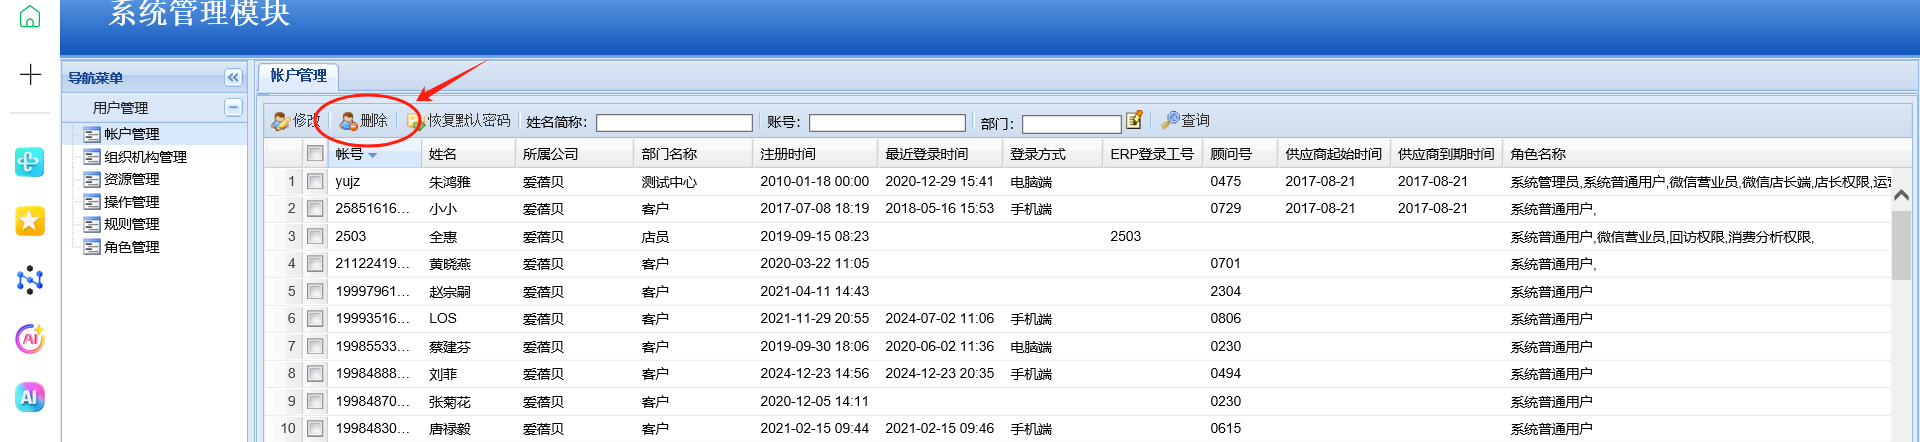
Task: Switch to the 帐户管理 tab
Action: pyautogui.click(x=298, y=76)
